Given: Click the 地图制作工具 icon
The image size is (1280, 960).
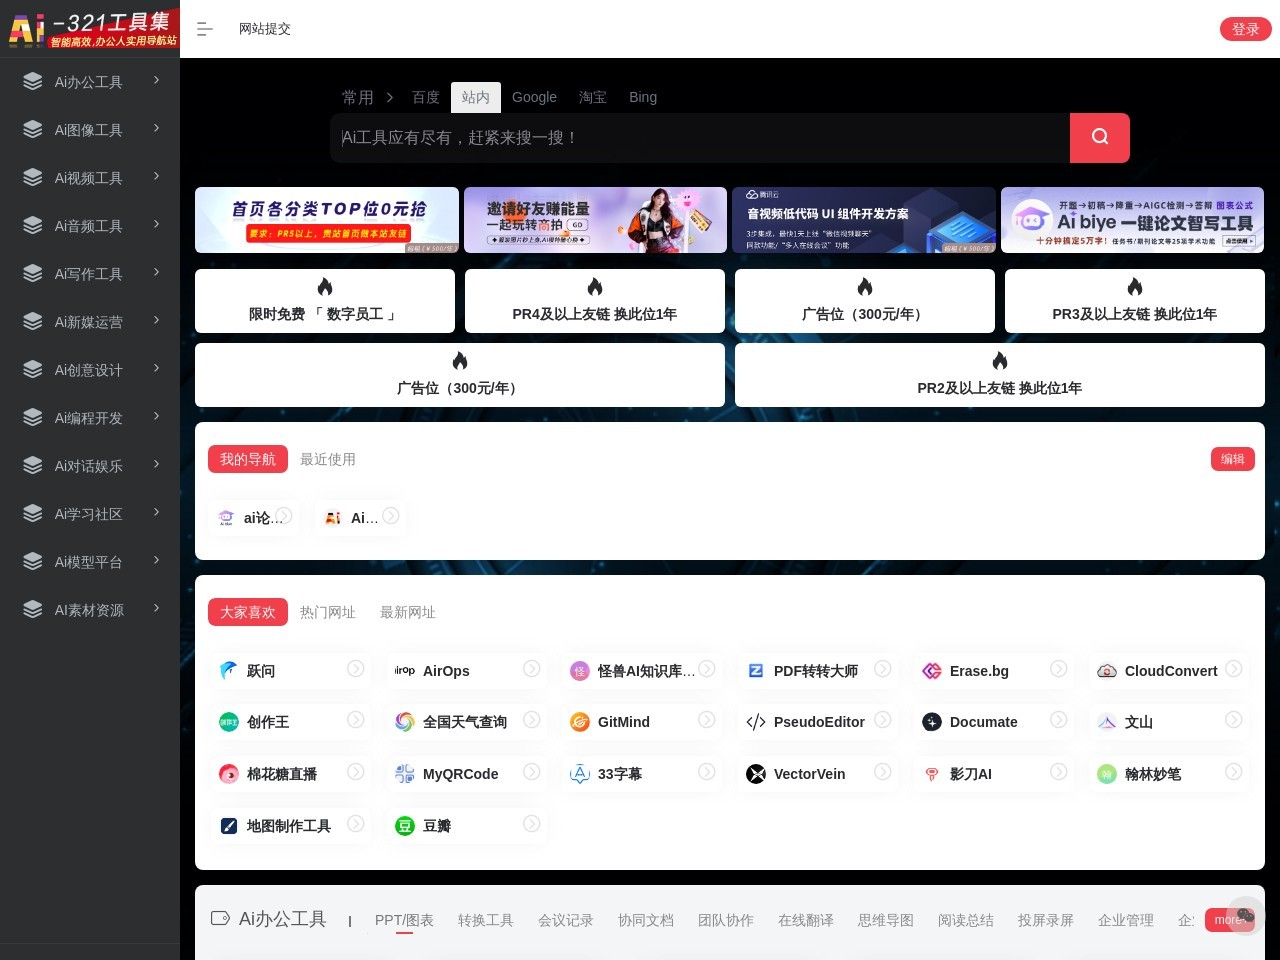Looking at the screenshot, I should click(x=229, y=826).
